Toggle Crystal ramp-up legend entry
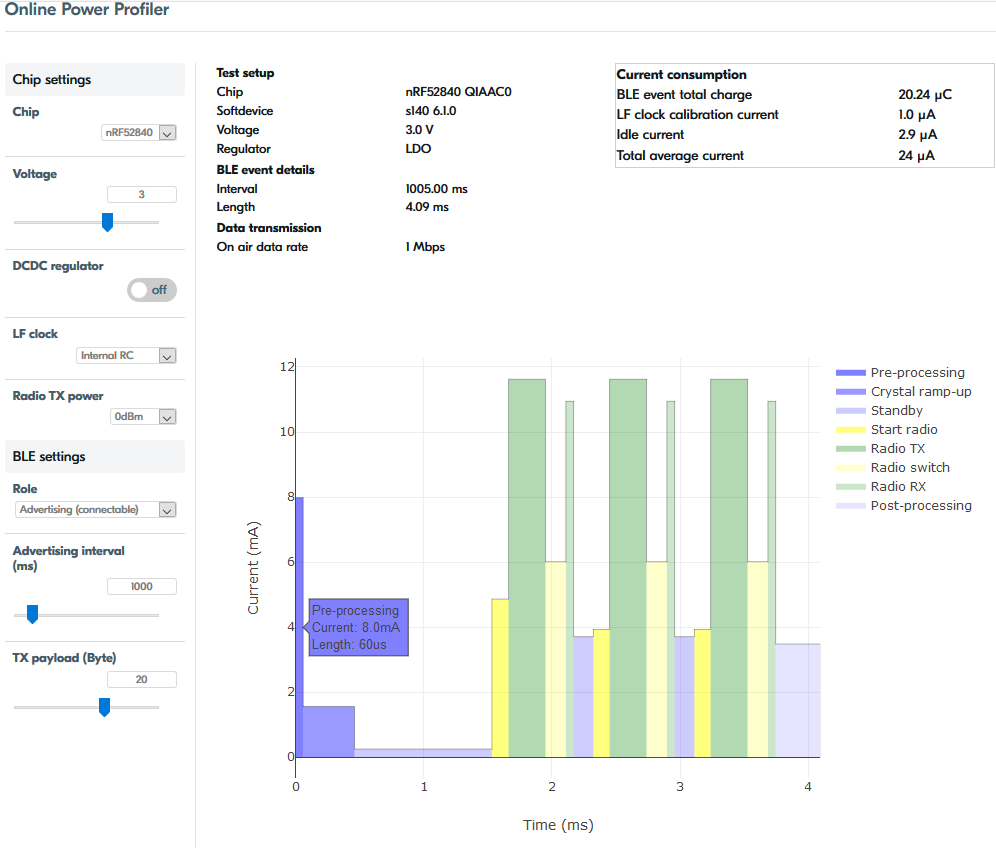 click(920, 391)
